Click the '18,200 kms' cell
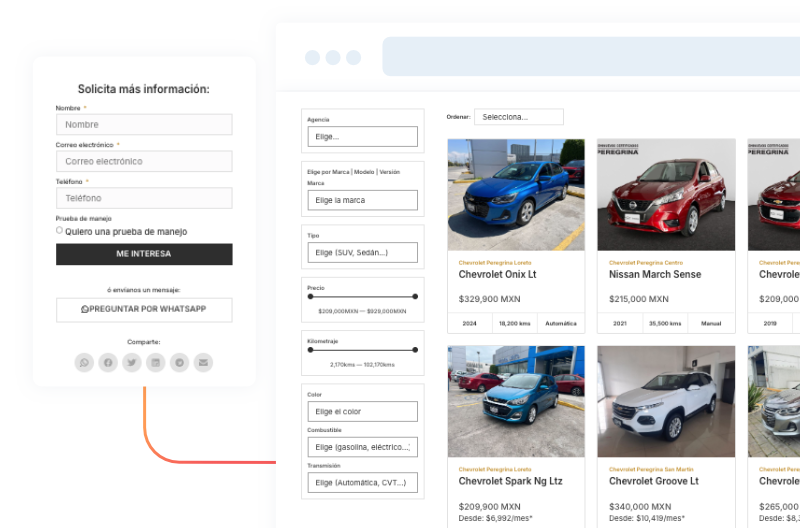The width and height of the screenshot is (800, 528). [515, 323]
